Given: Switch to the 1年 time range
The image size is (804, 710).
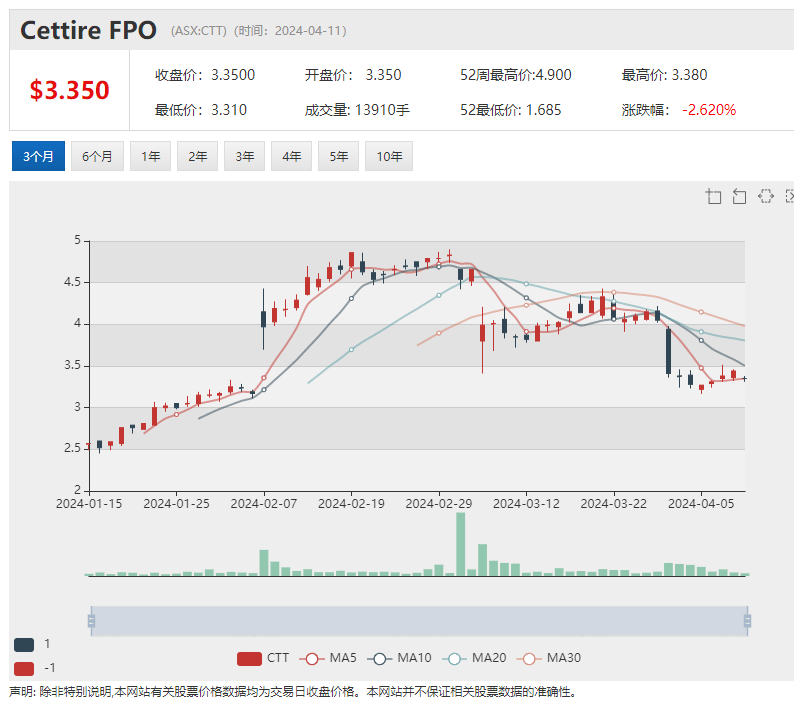Looking at the screenshot, I should 150,156.
